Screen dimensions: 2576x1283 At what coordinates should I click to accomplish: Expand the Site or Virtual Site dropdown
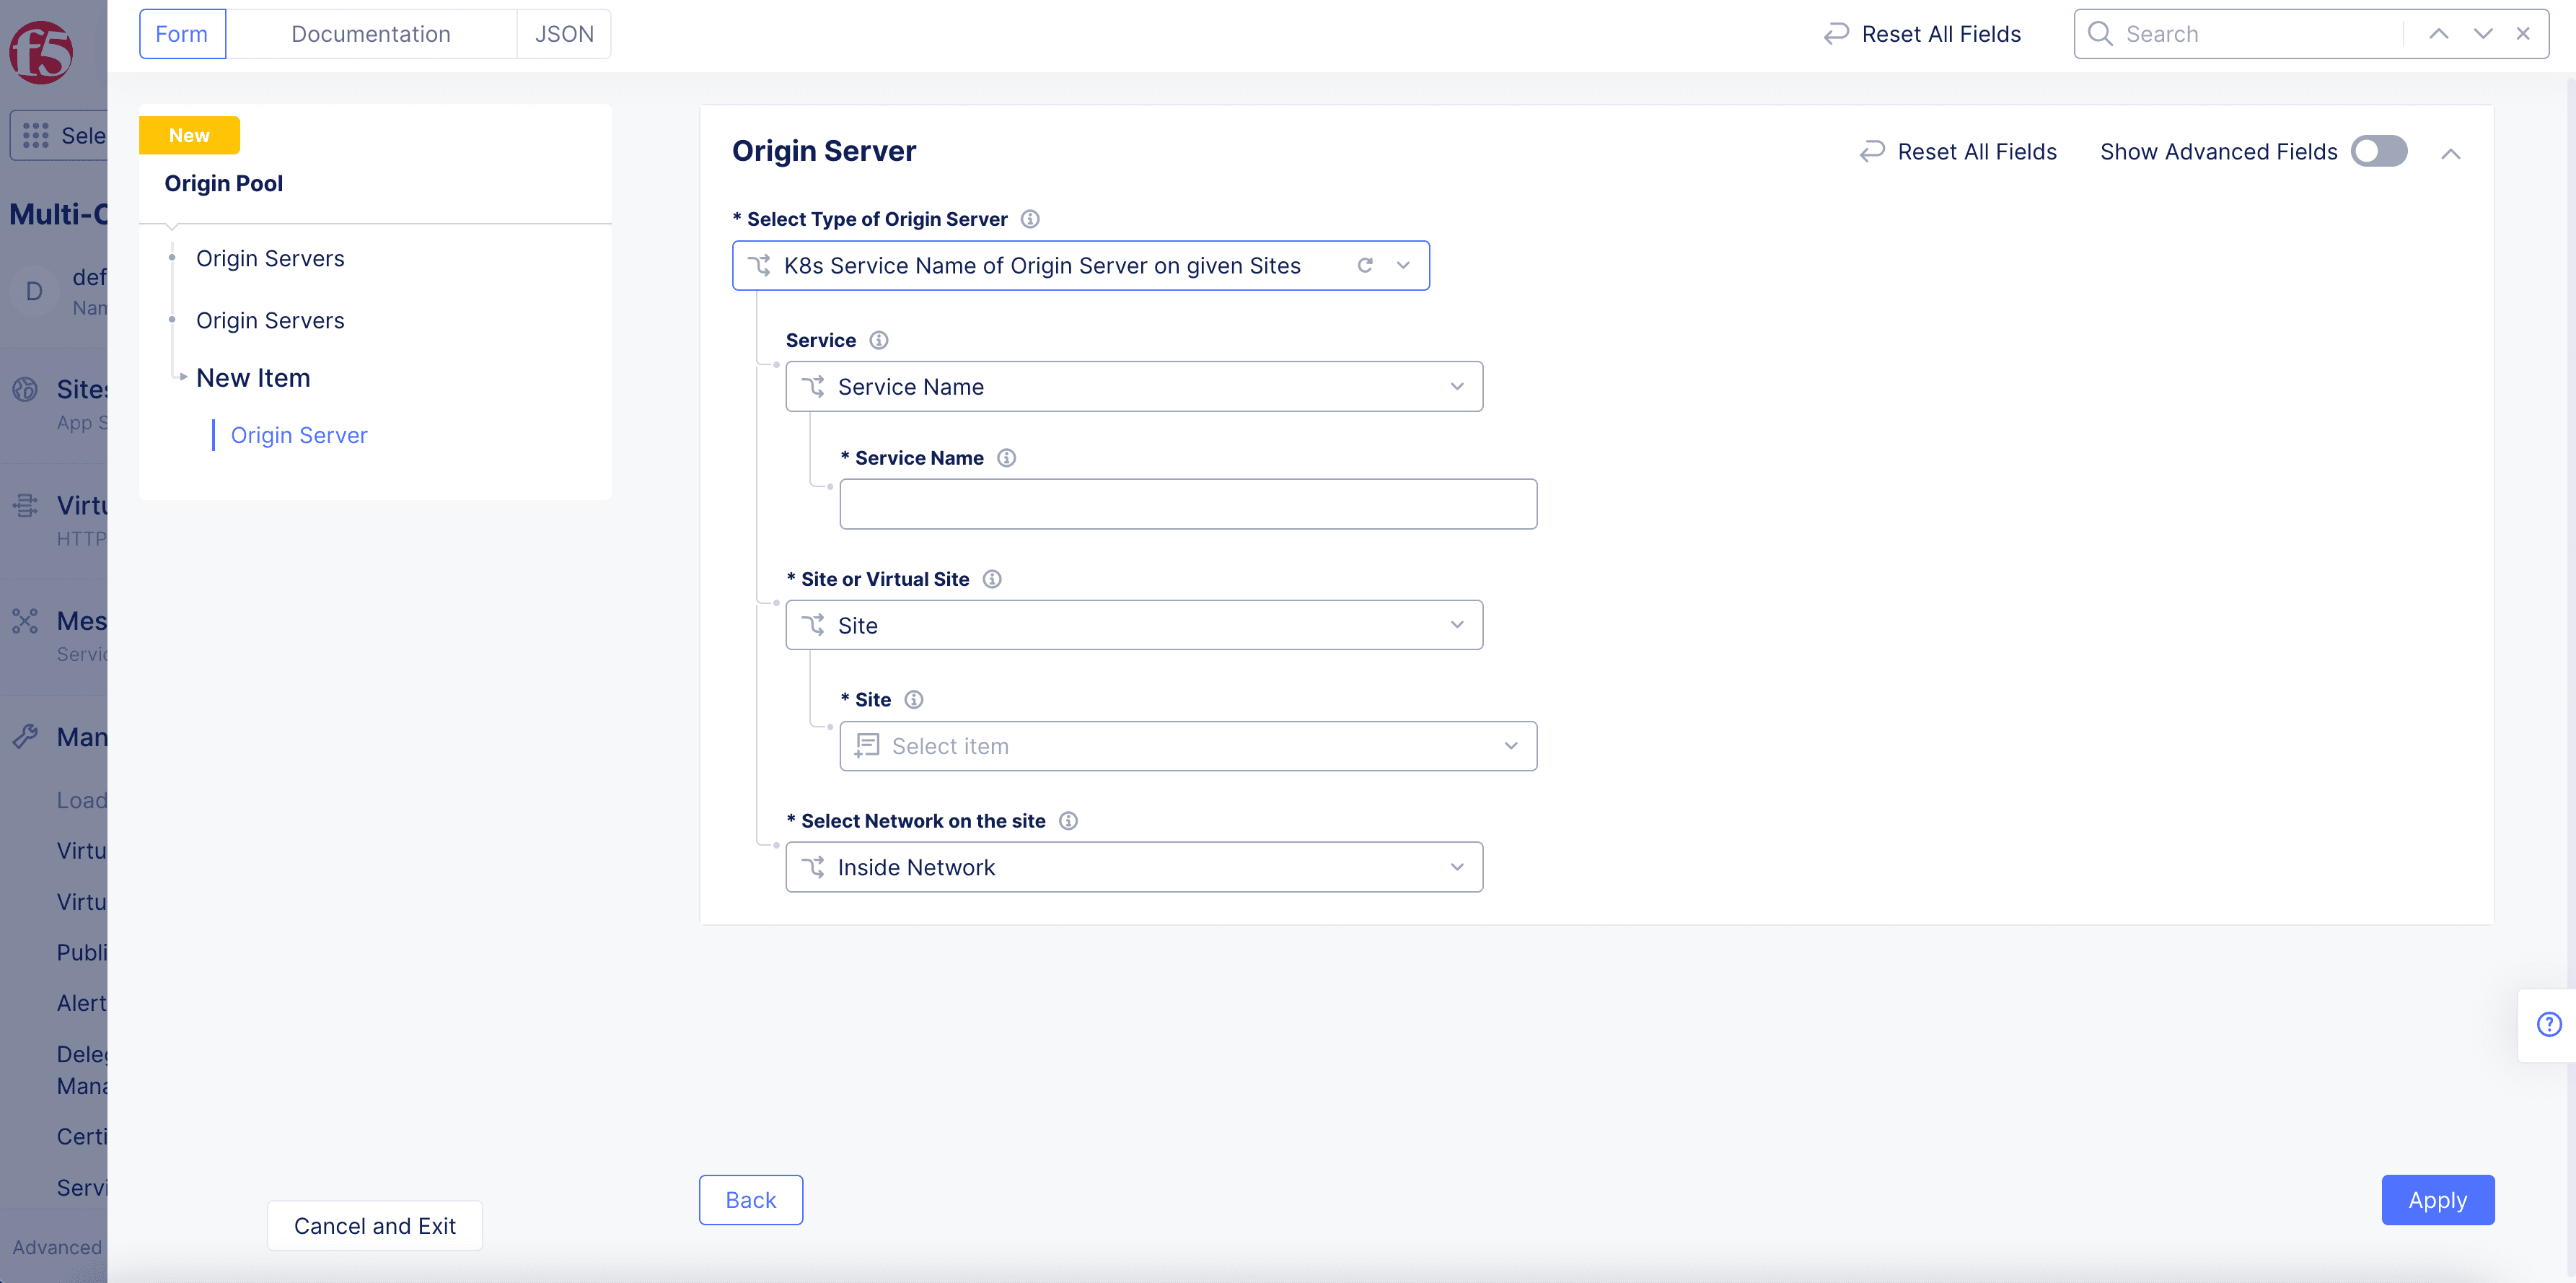point(1132,624)
